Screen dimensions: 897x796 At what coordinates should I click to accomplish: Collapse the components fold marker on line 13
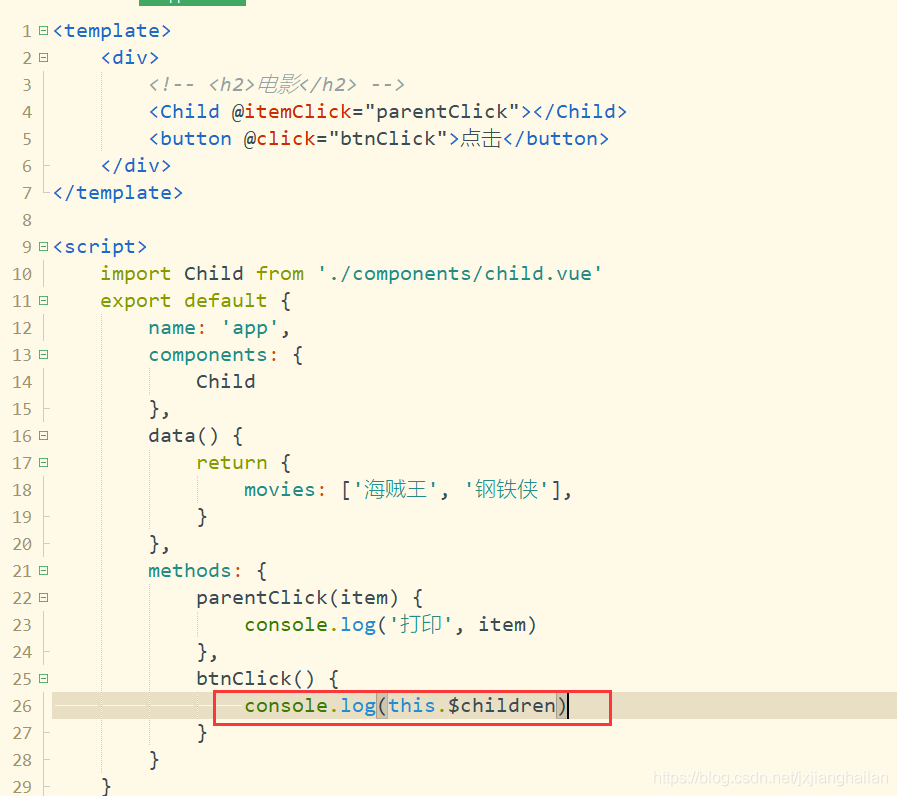click(x=43, y=355)
